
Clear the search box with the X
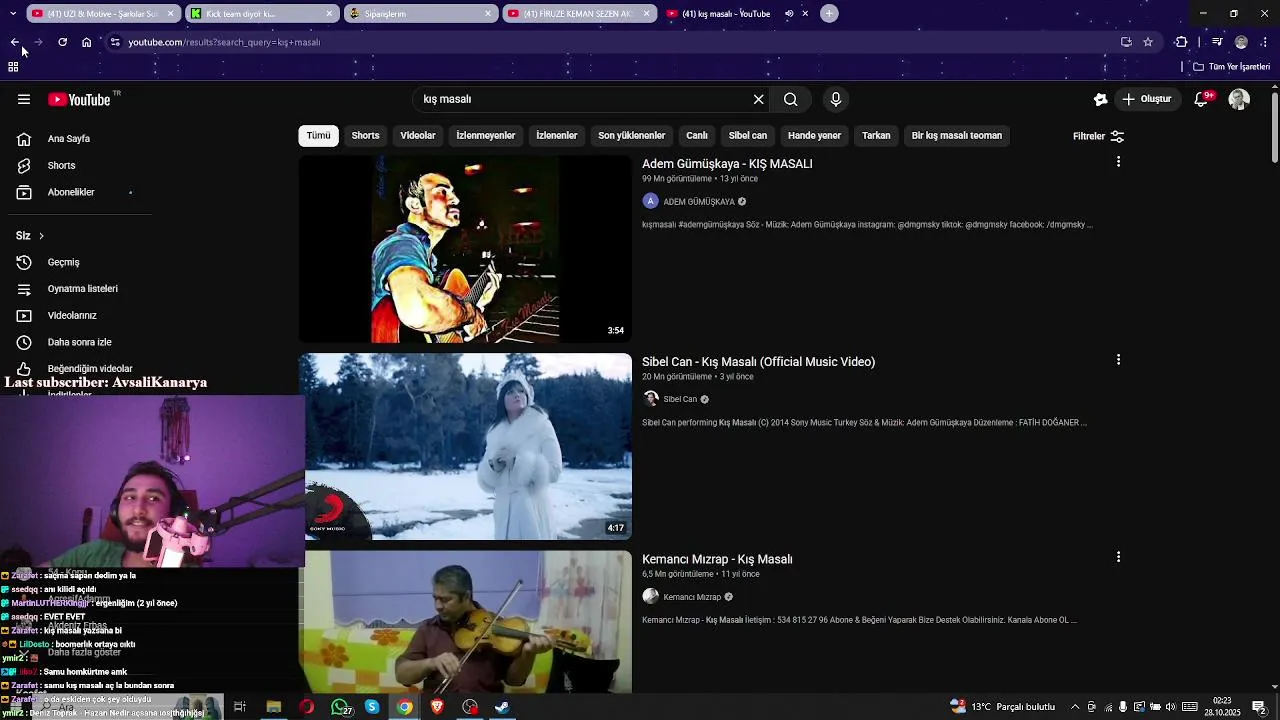click(759, 99)
